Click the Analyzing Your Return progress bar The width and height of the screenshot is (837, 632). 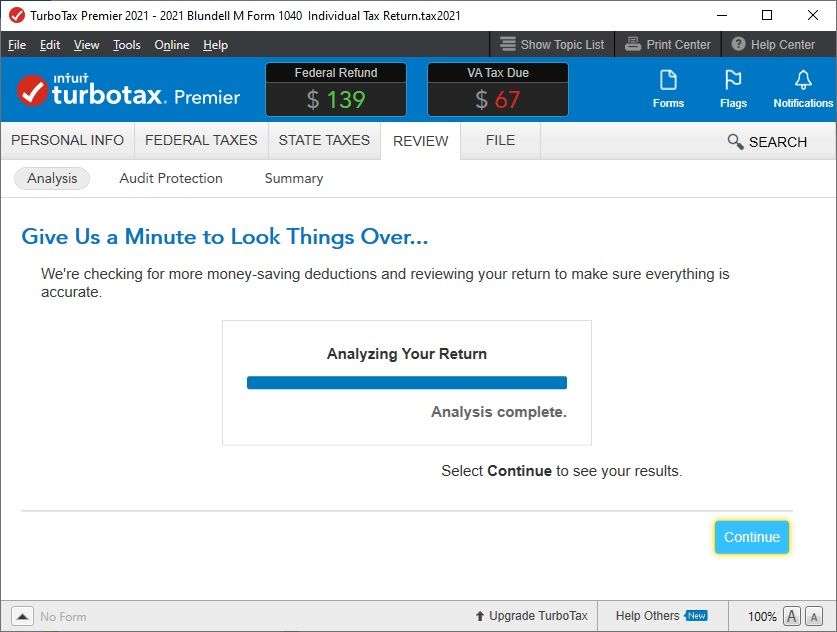tap(407, 383)
